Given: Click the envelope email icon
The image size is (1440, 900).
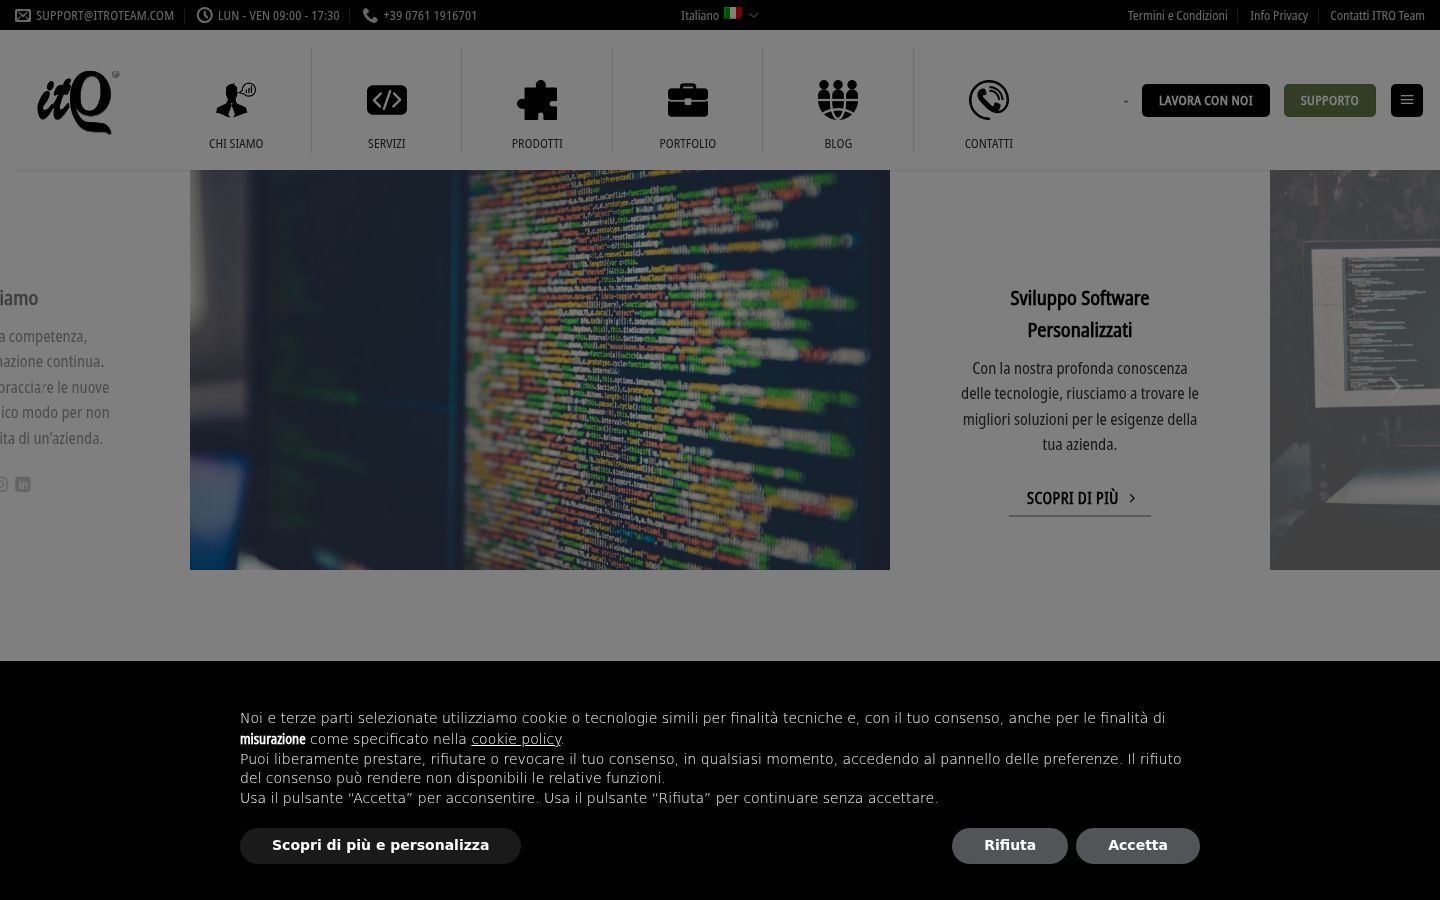Looking at the screenshot, I should [x=23, y=15].
